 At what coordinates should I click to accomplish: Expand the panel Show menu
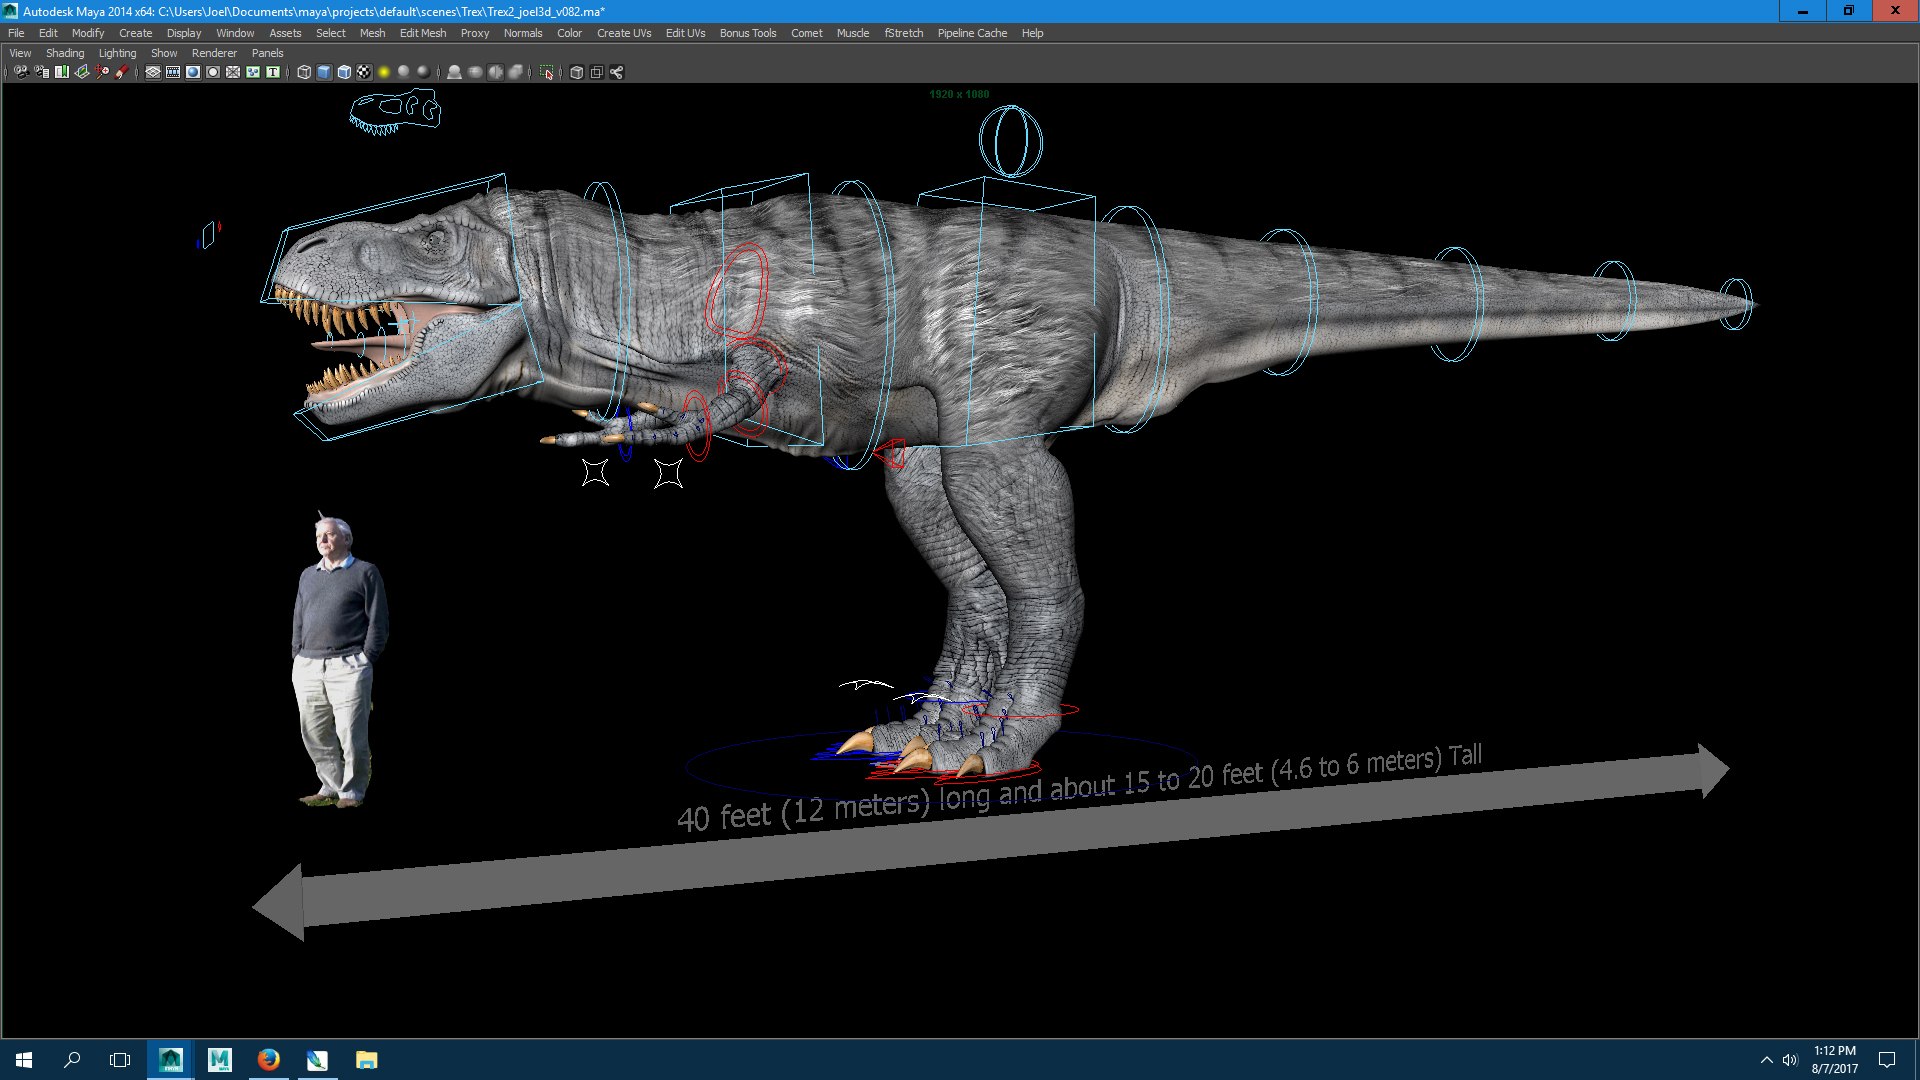coord(164,53)
